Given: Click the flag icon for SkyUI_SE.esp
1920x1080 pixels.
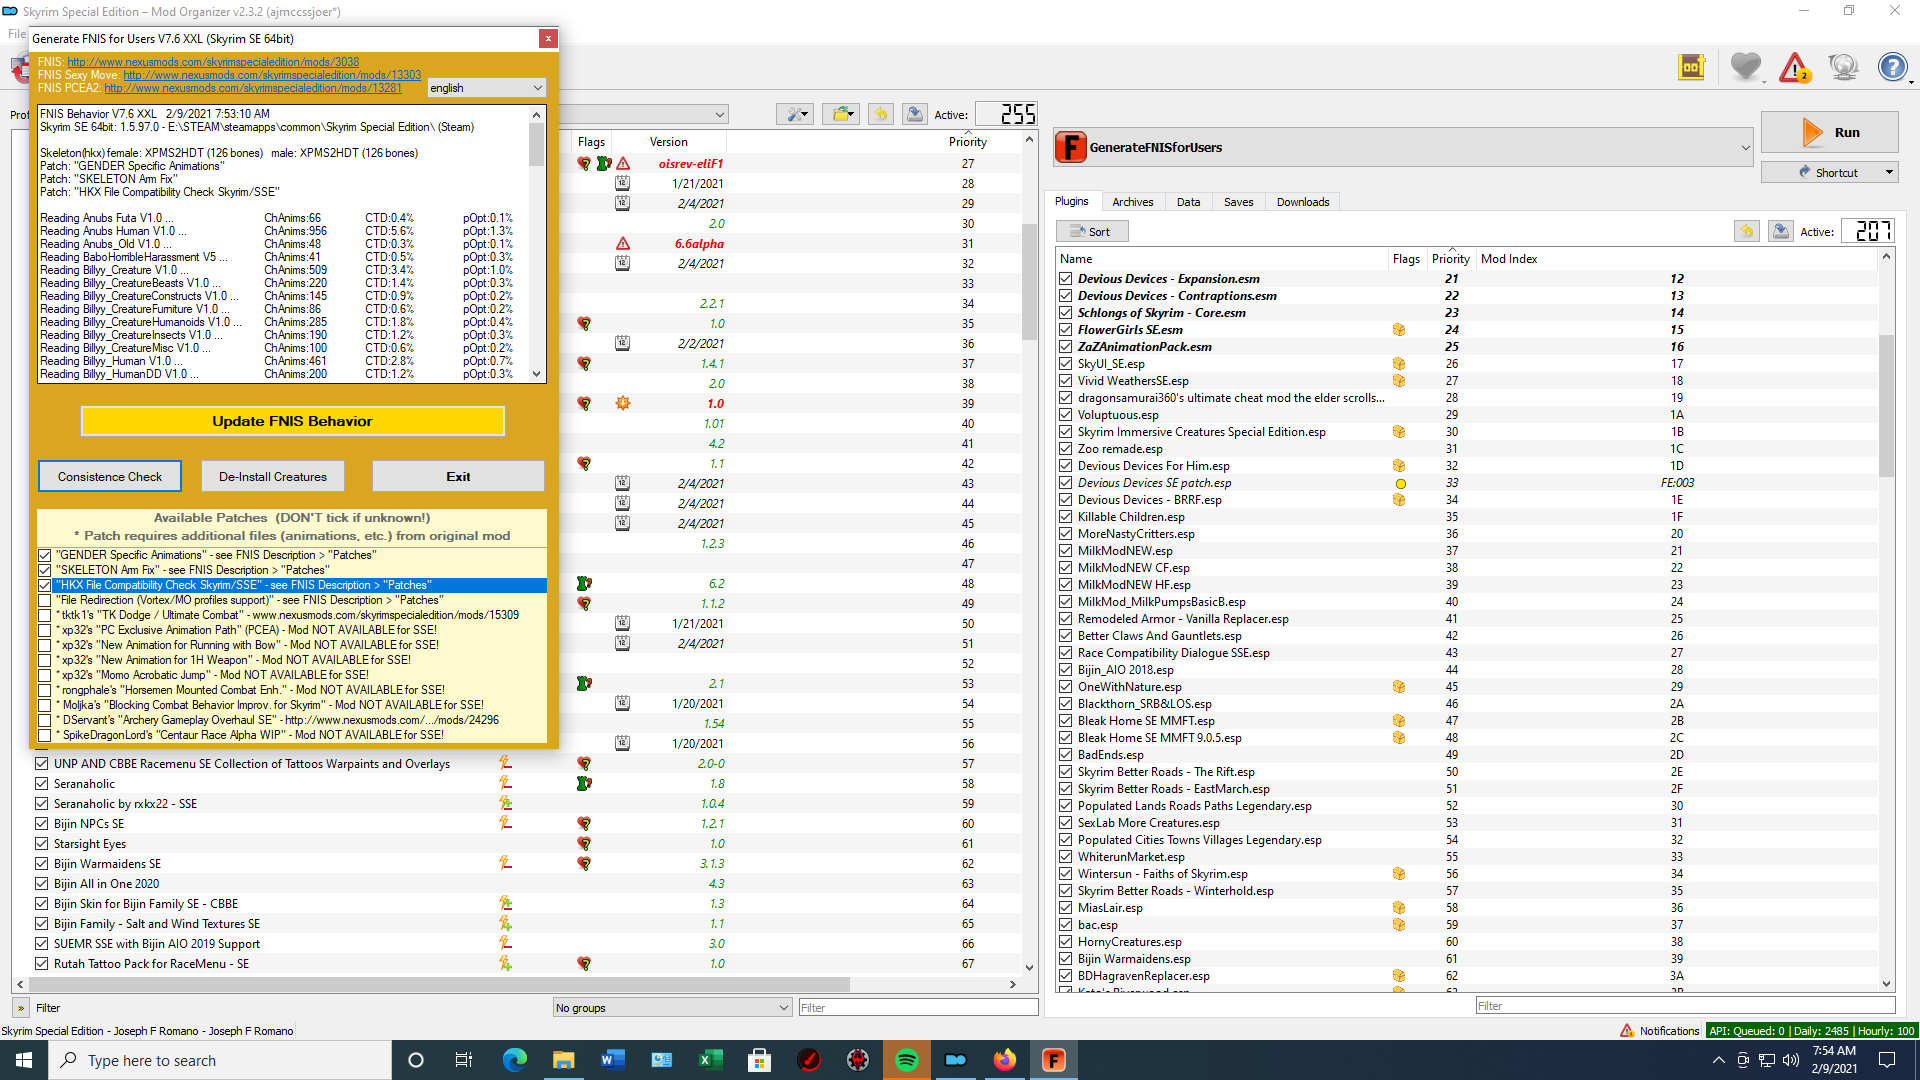Looking at the screenshot, I should pos(1399,364).
